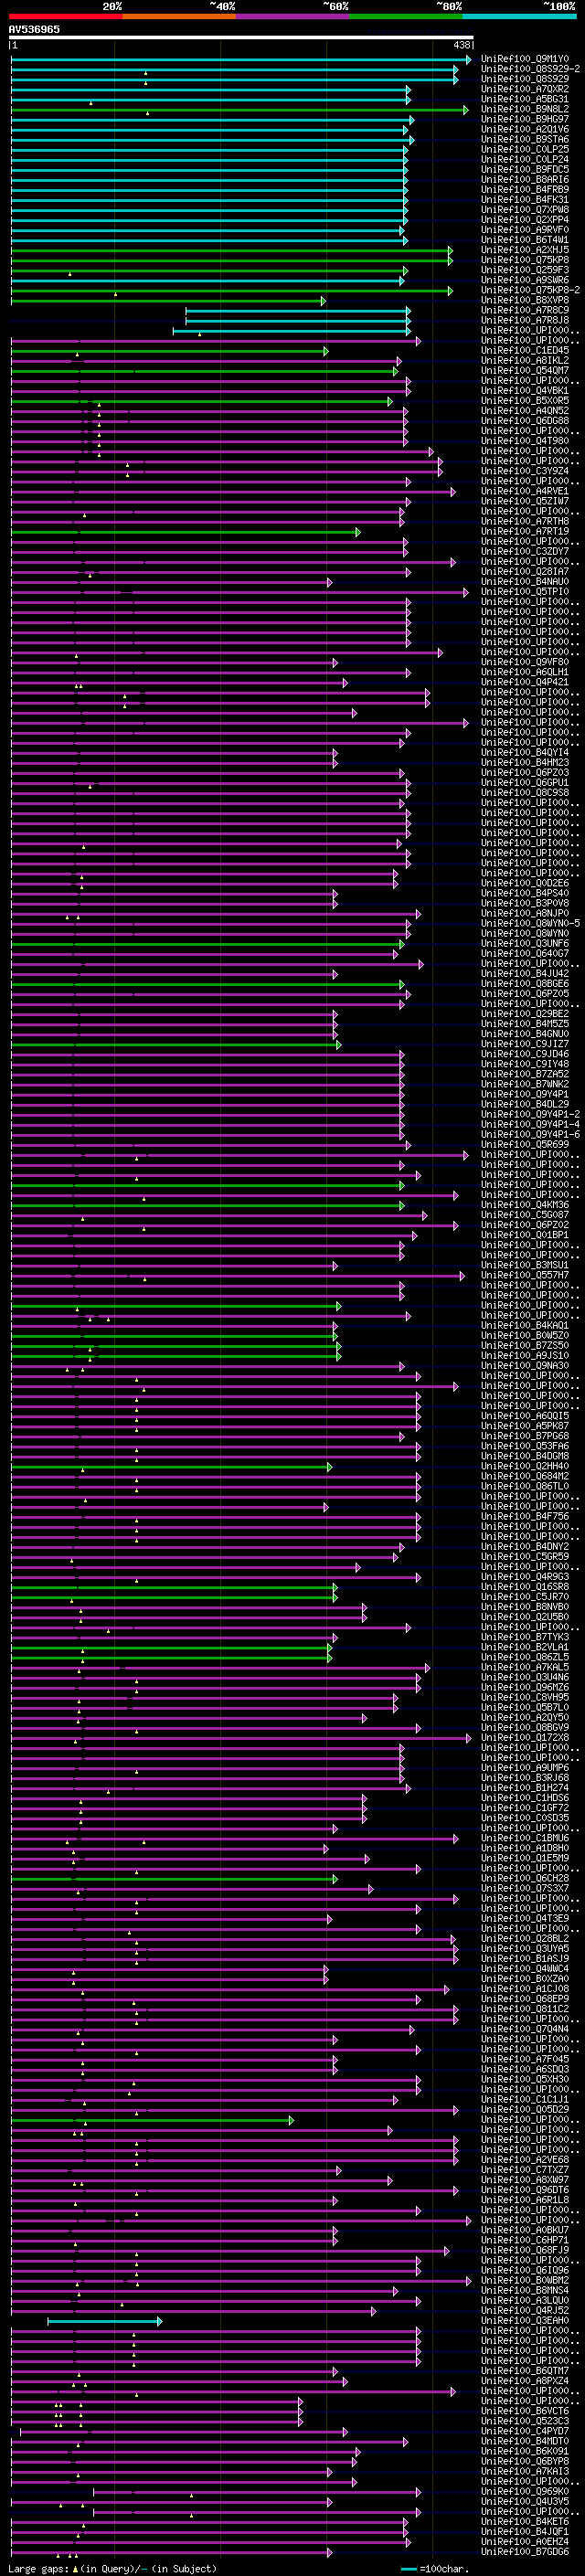Click the UniRef100_C3Y9Z4 label

[x=525, y=471]
